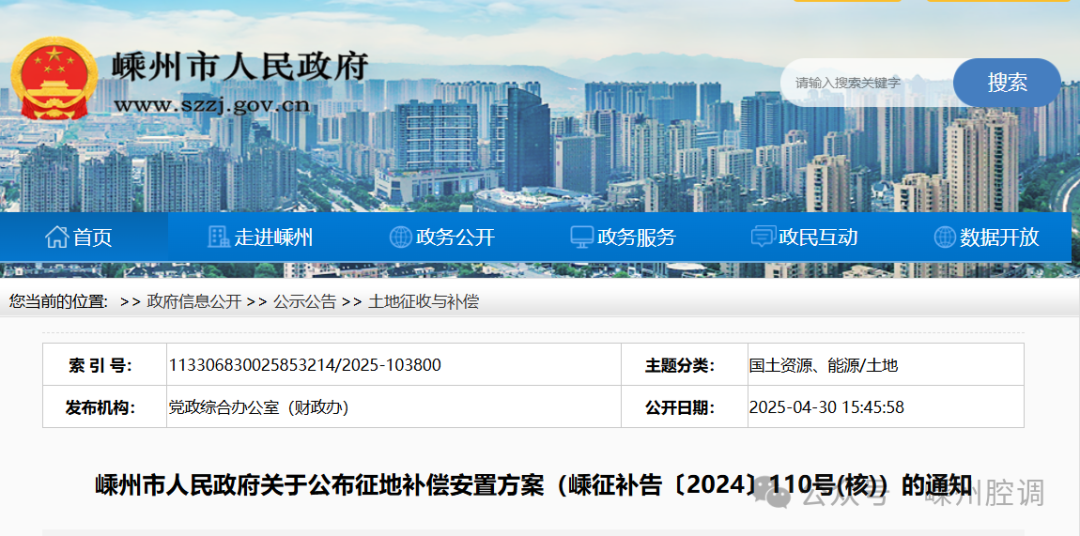1080x536 pixels.
Task: Click the home icon beside 首页
Action: coord(56,237)
